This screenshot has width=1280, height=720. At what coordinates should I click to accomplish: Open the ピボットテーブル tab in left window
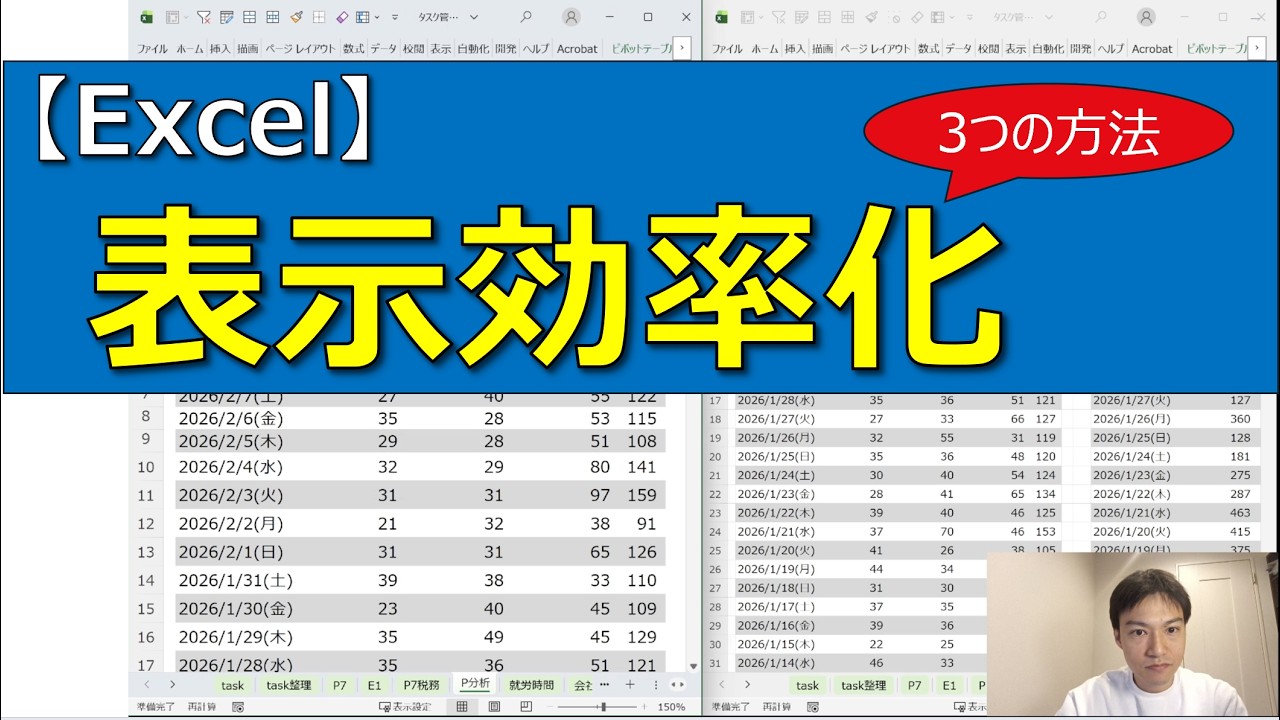[x=642, y=48]
